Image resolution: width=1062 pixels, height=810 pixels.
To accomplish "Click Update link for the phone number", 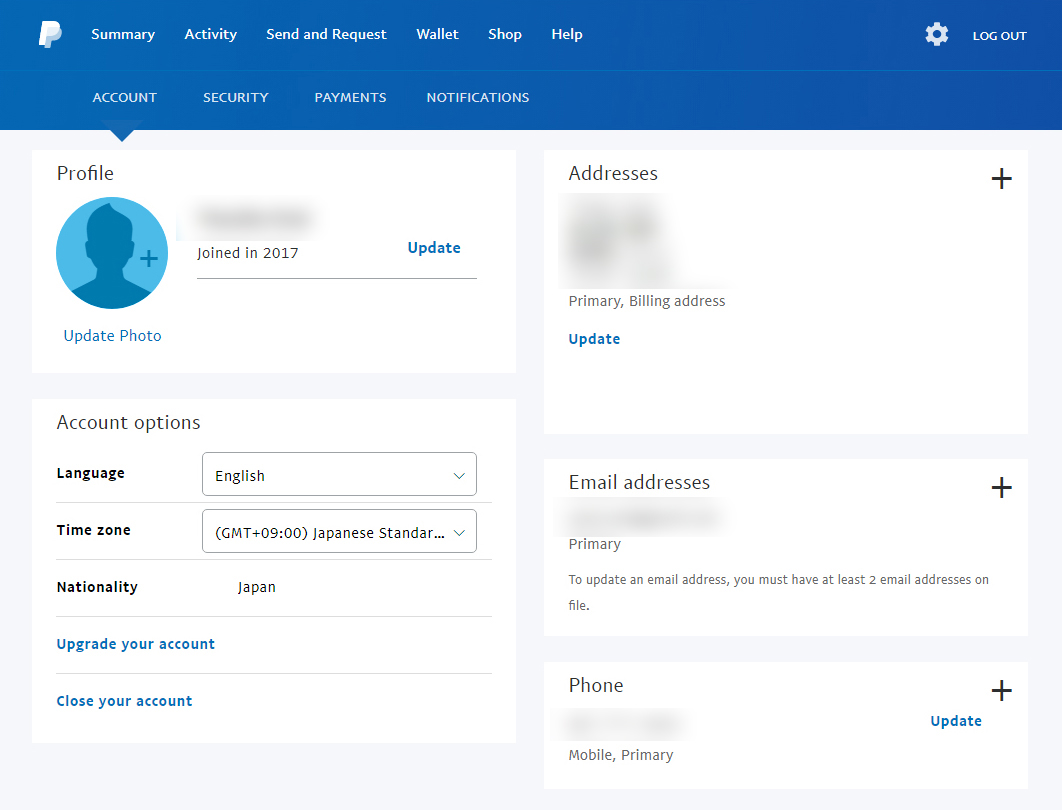I will (x=955, y=721).
